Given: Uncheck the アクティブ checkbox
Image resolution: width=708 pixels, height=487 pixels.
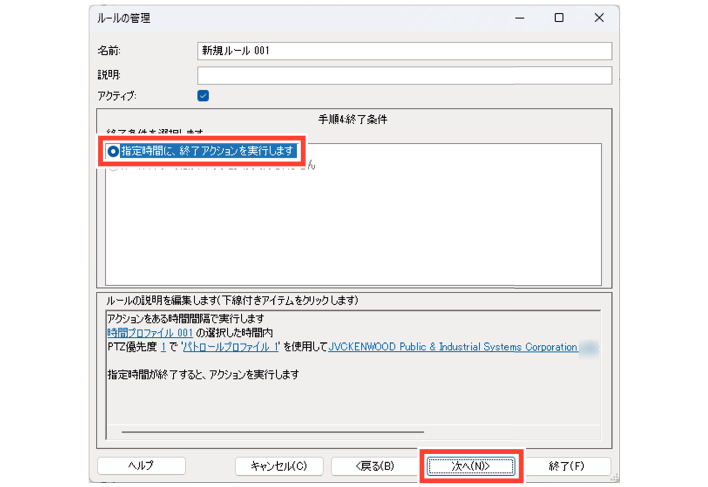Looking at the screenshot, I should tap(203, 96).
